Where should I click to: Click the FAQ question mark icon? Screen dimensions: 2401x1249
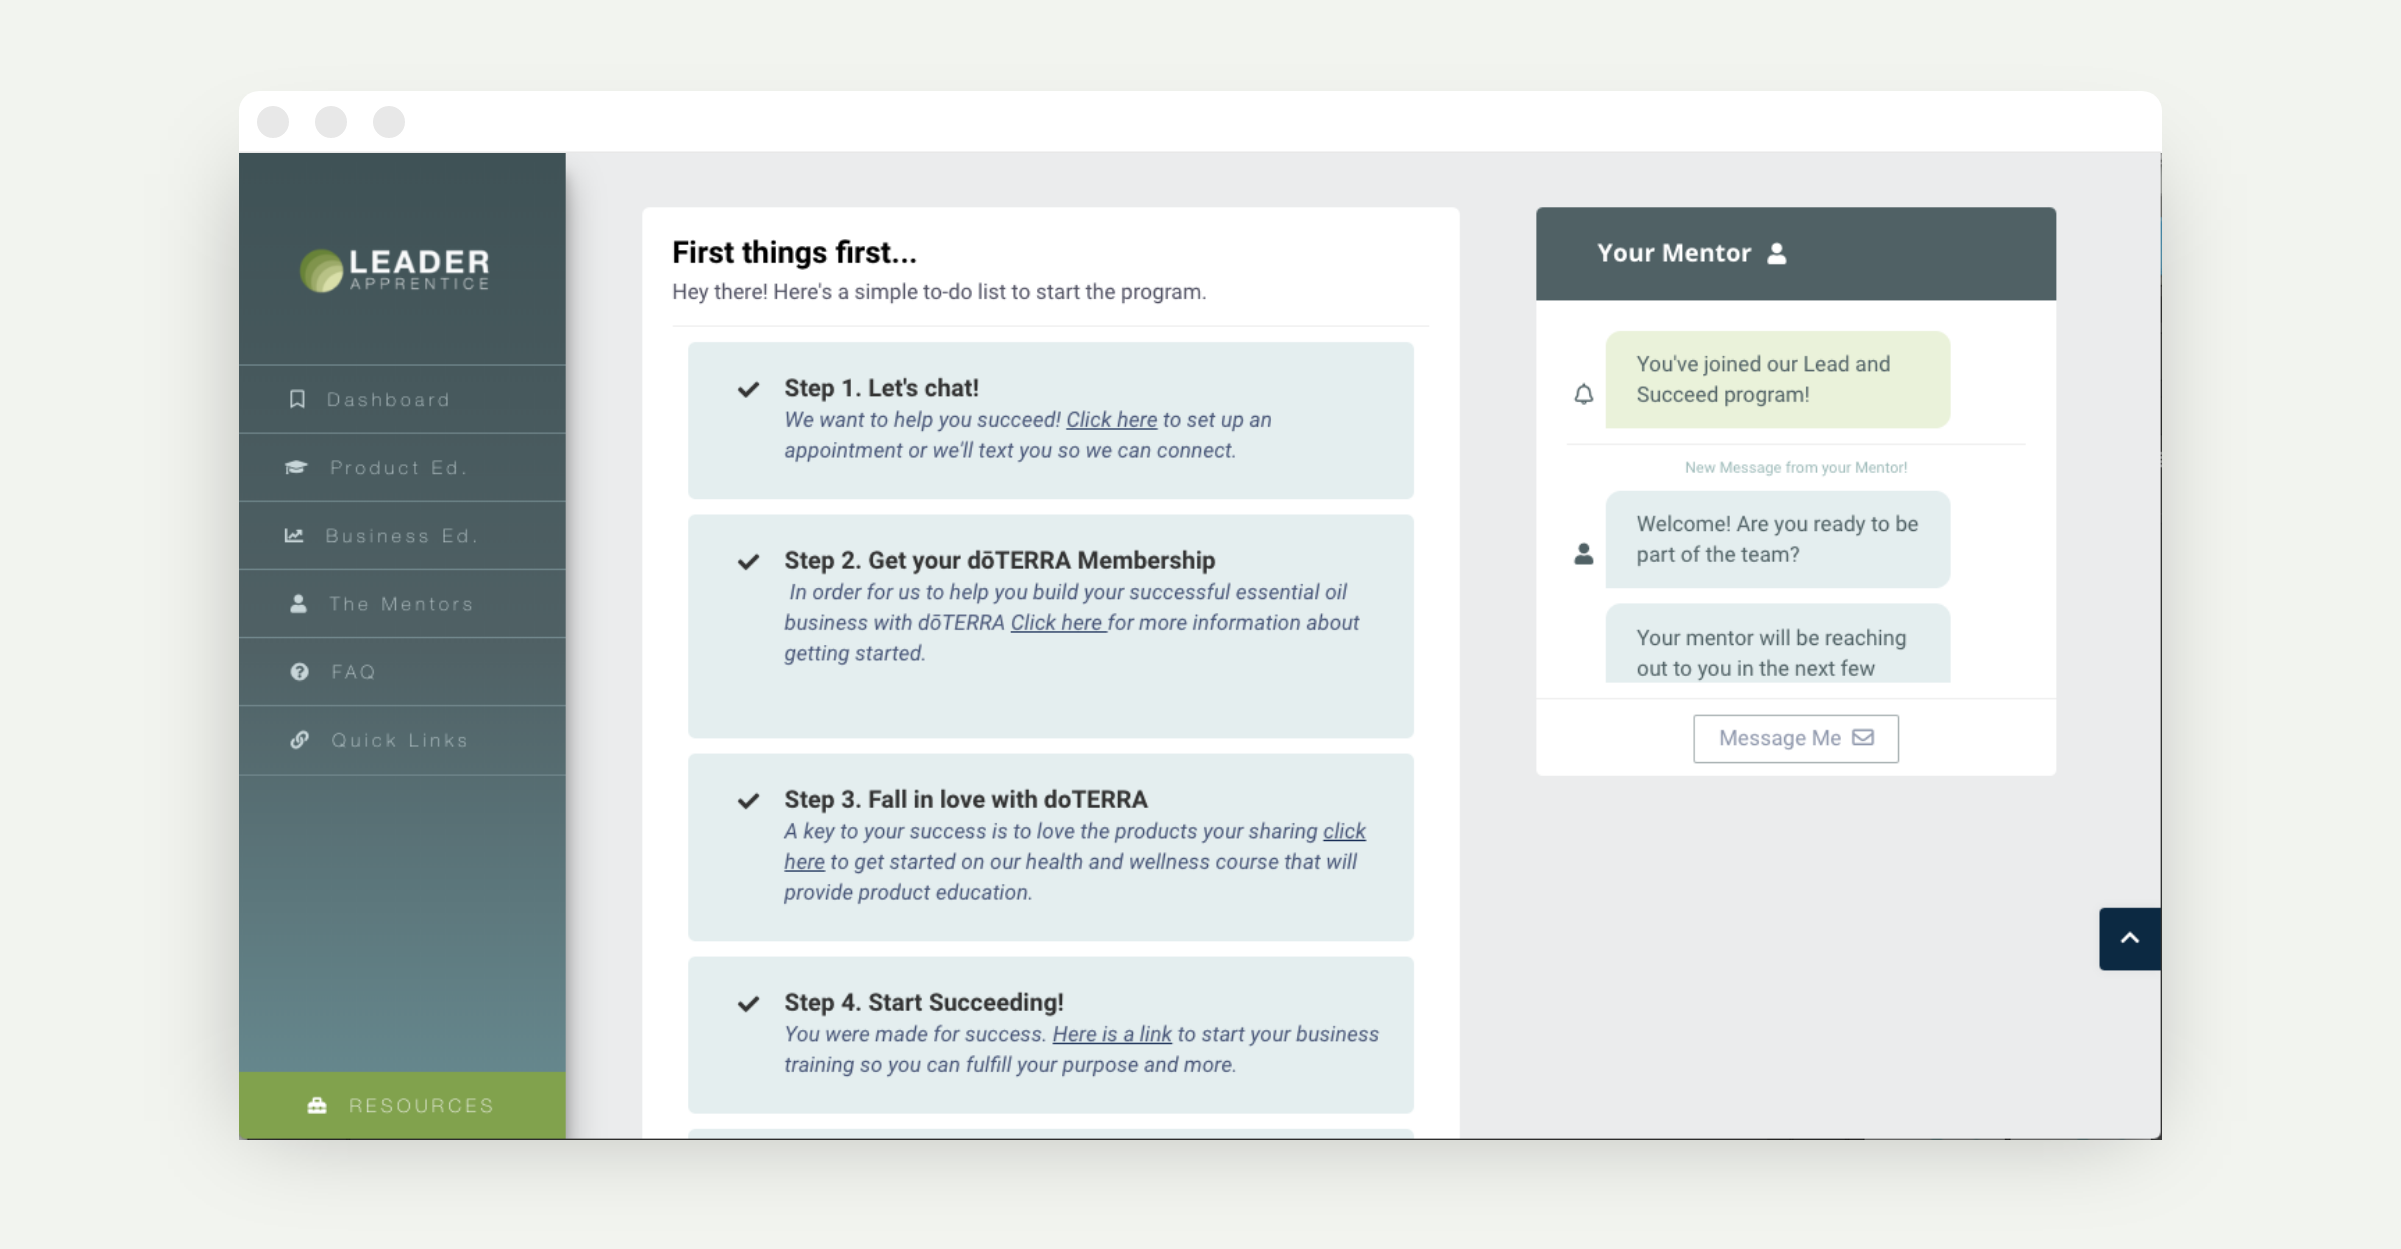pyautogui.click(x=299, y=671)
